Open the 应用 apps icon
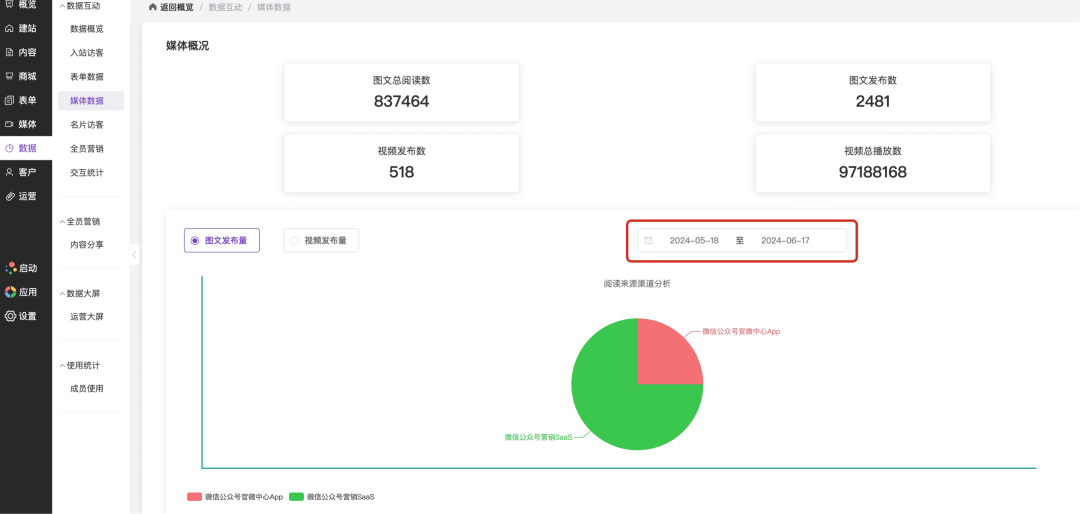1080x514 pixels. point(10,292)
